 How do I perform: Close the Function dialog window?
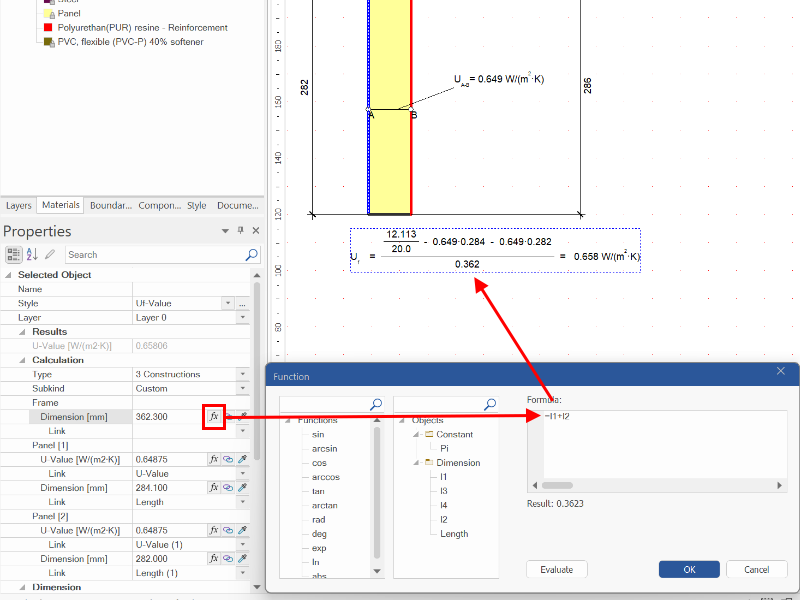781,371
